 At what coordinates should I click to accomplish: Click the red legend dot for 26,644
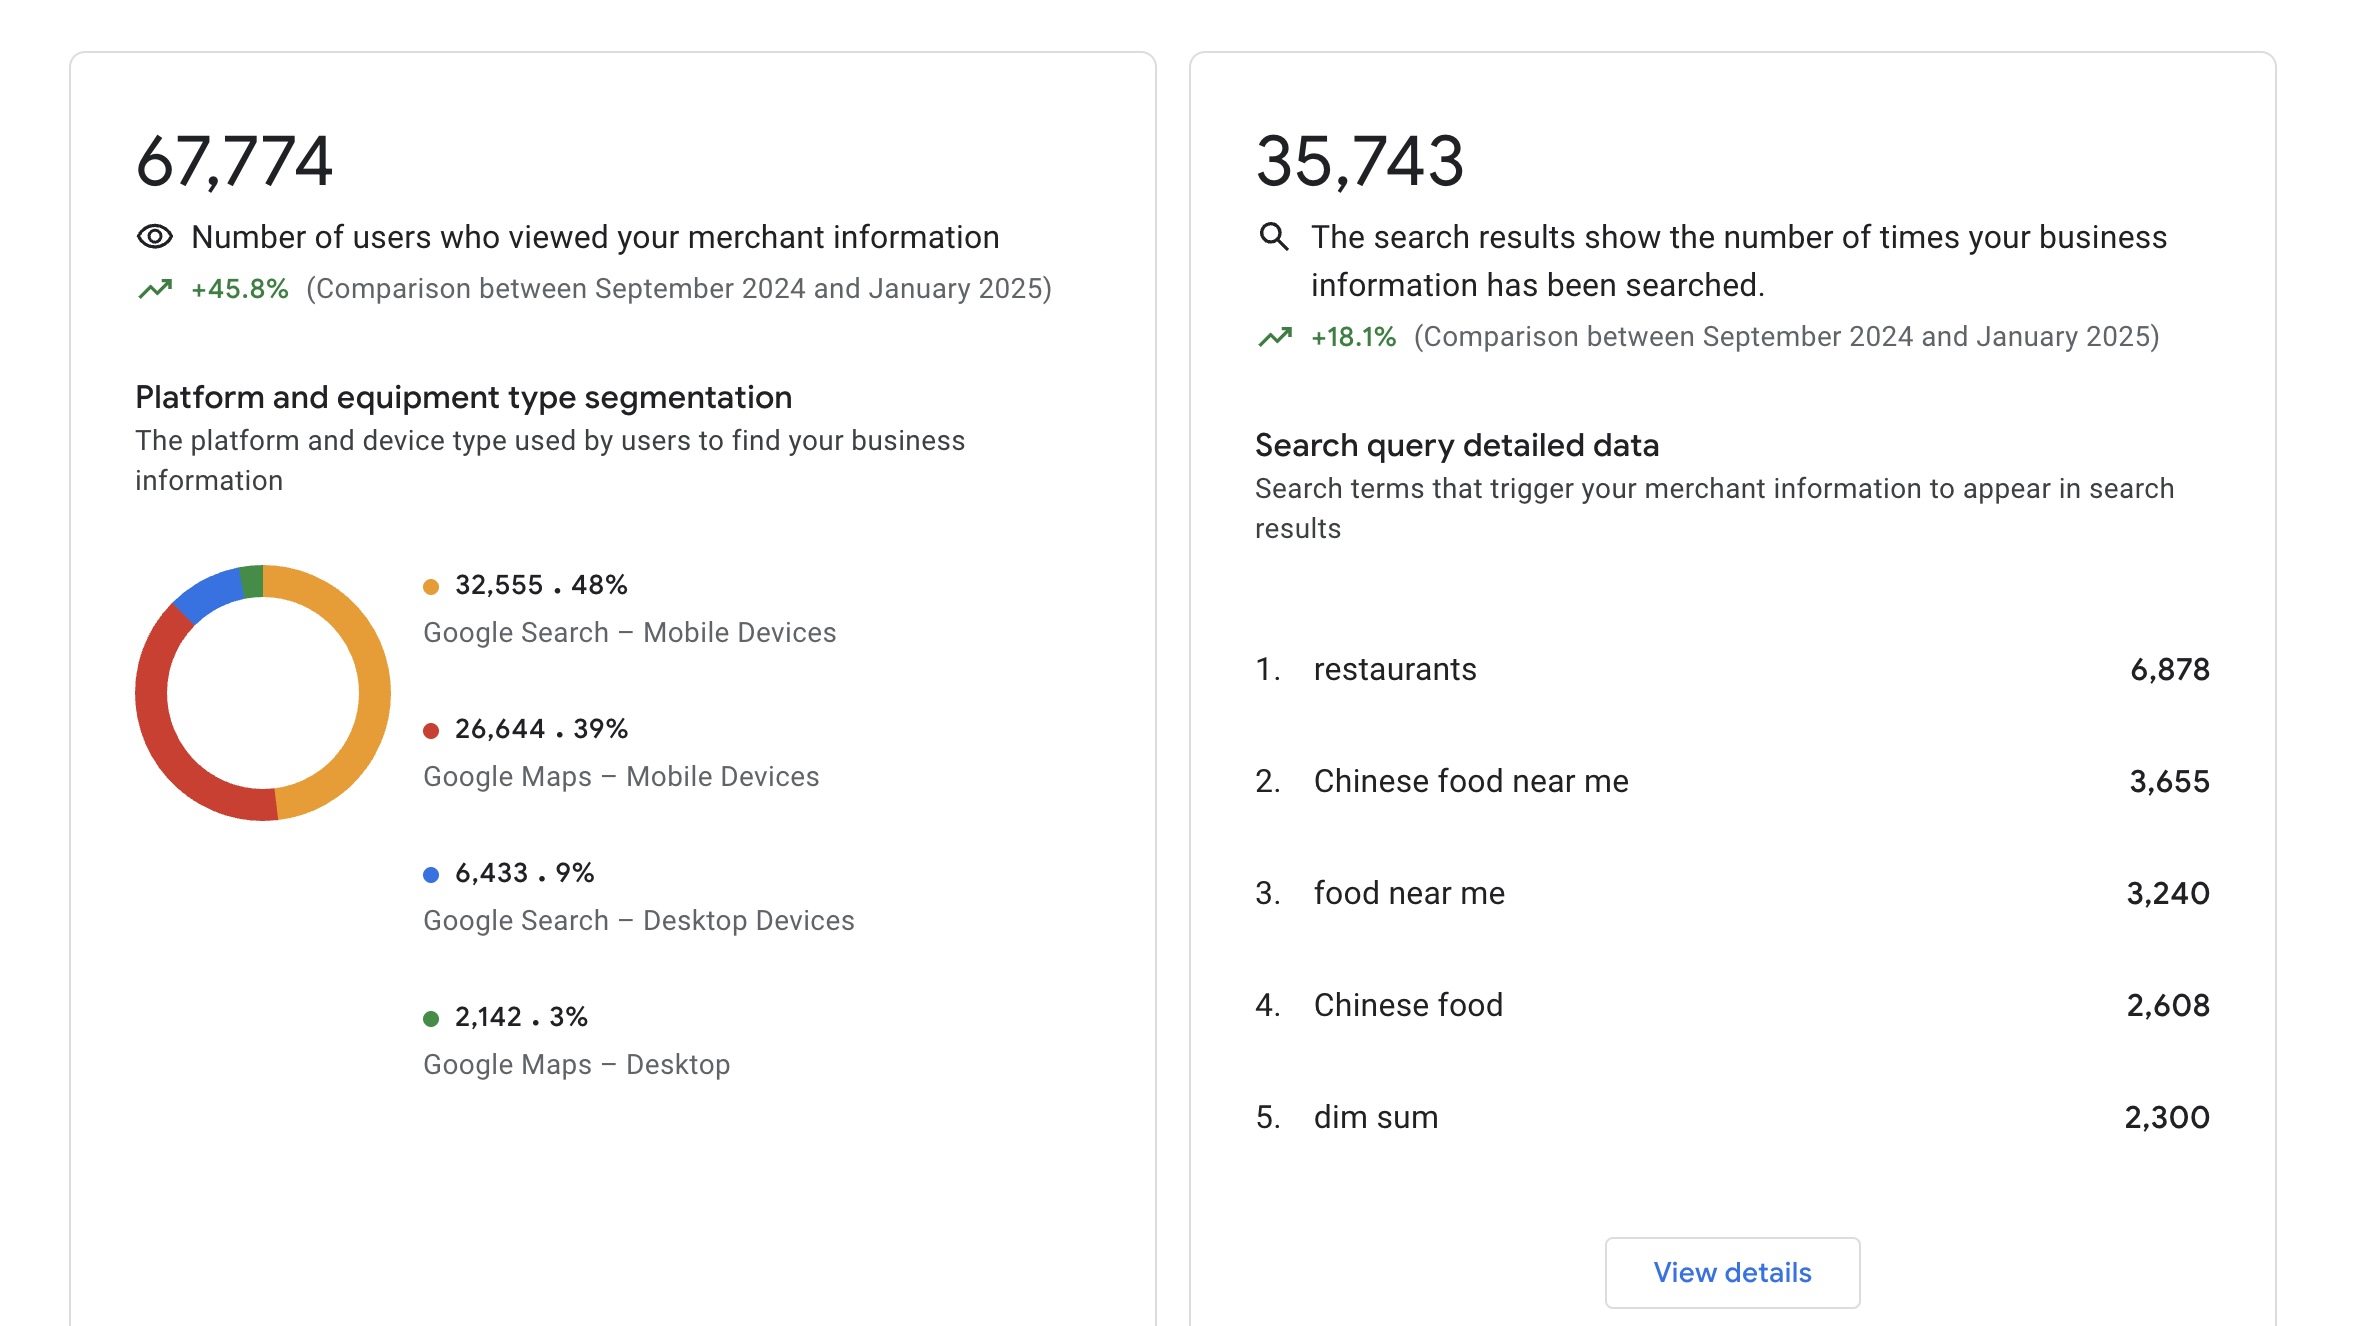click(x=431, y=731)
